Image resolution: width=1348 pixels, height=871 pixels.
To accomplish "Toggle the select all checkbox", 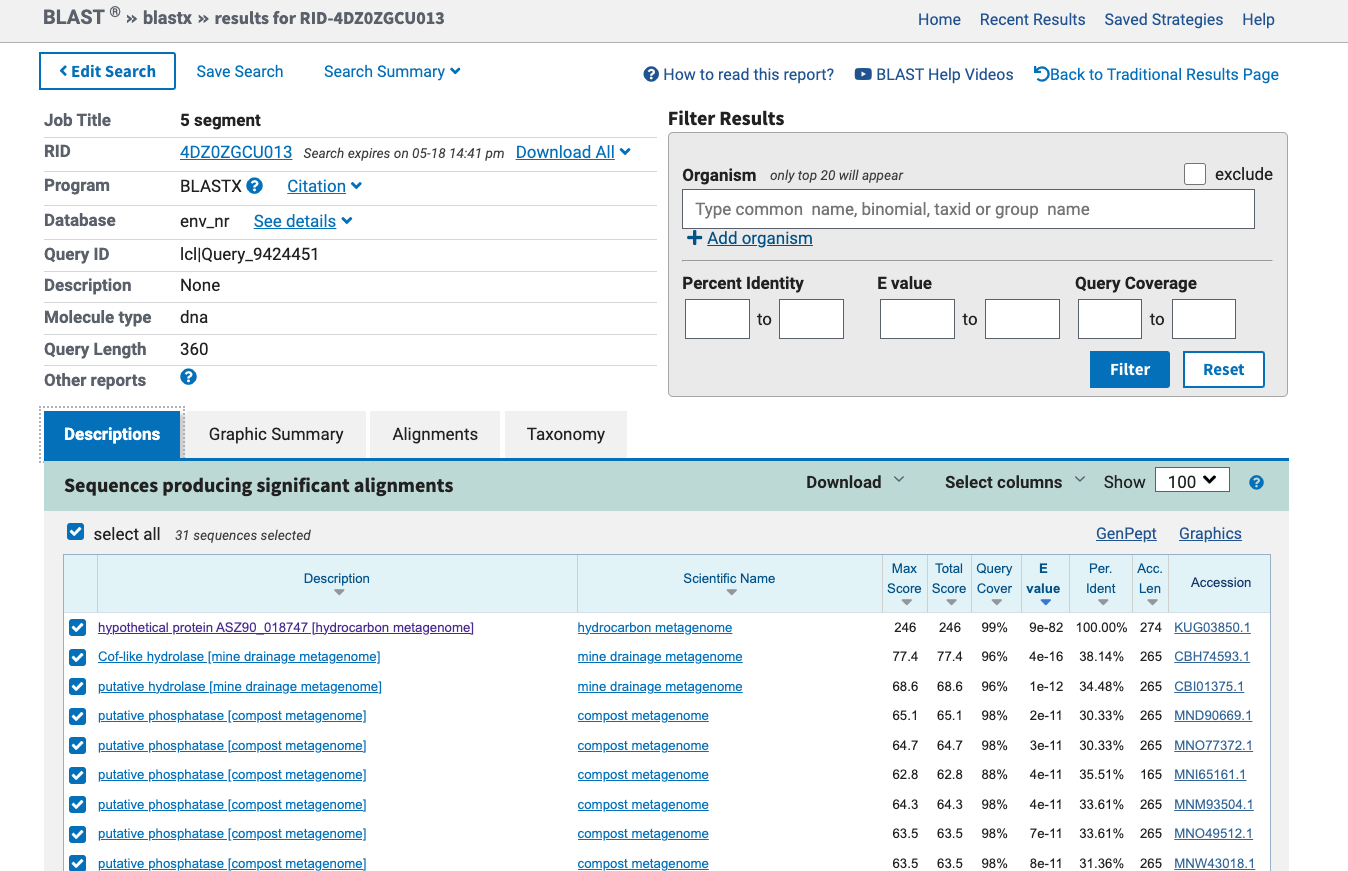I will pyautogui.click(x=75, y=532).
